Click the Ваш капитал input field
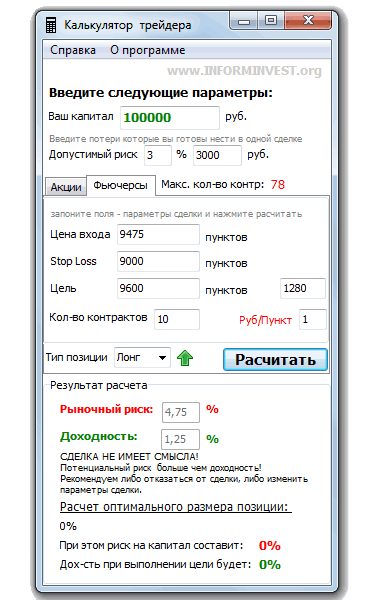380x600 pixels. (170, 117)
